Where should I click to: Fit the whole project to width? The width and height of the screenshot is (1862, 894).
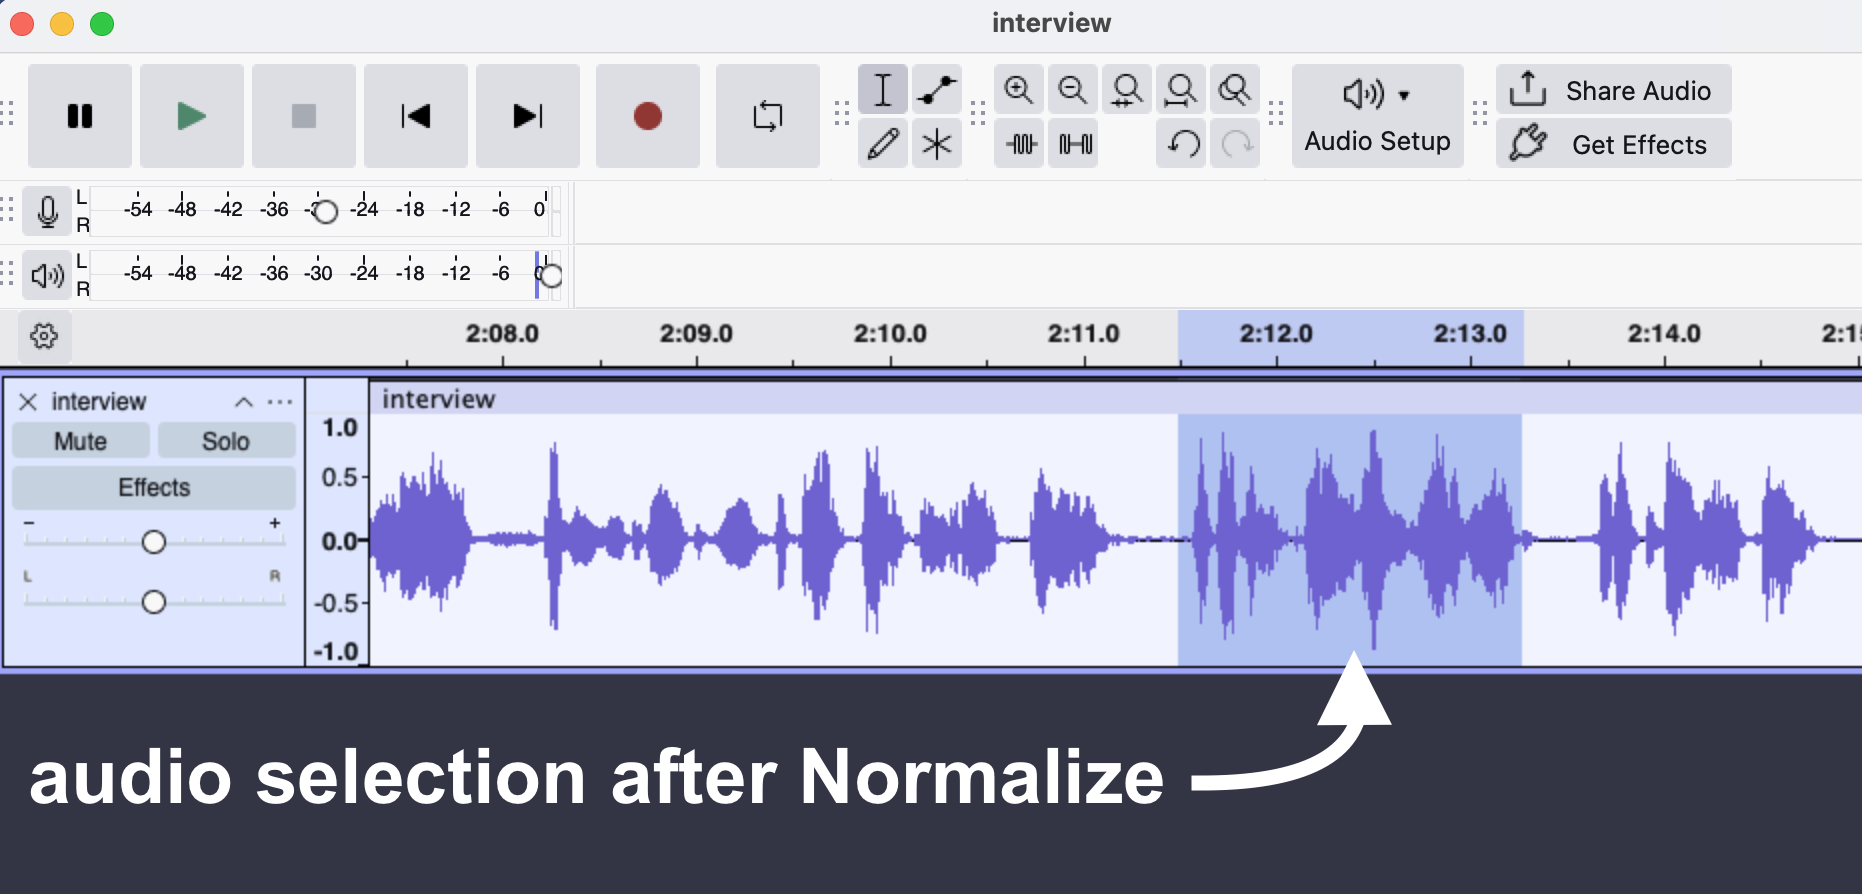click(x=1181, y=90)
